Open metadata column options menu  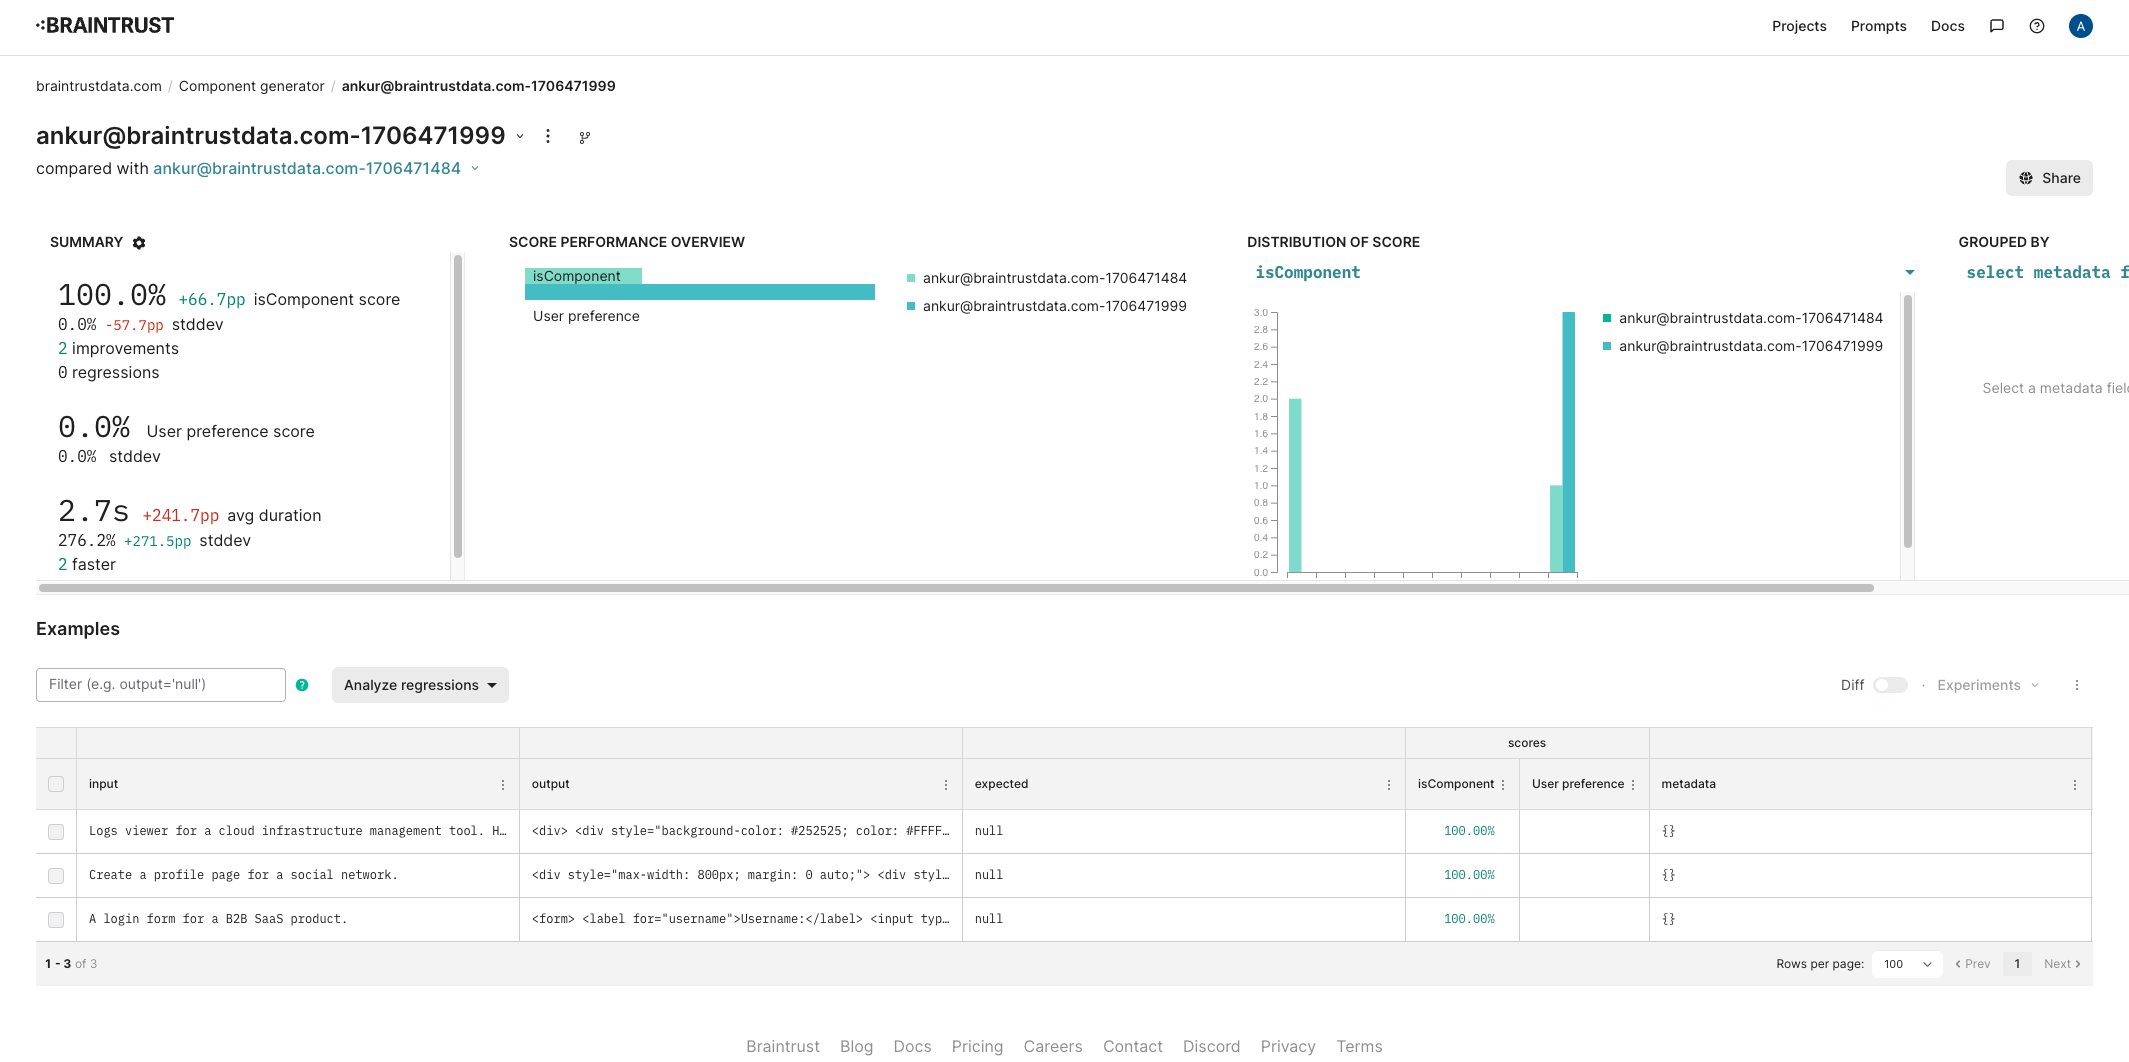2075,785
